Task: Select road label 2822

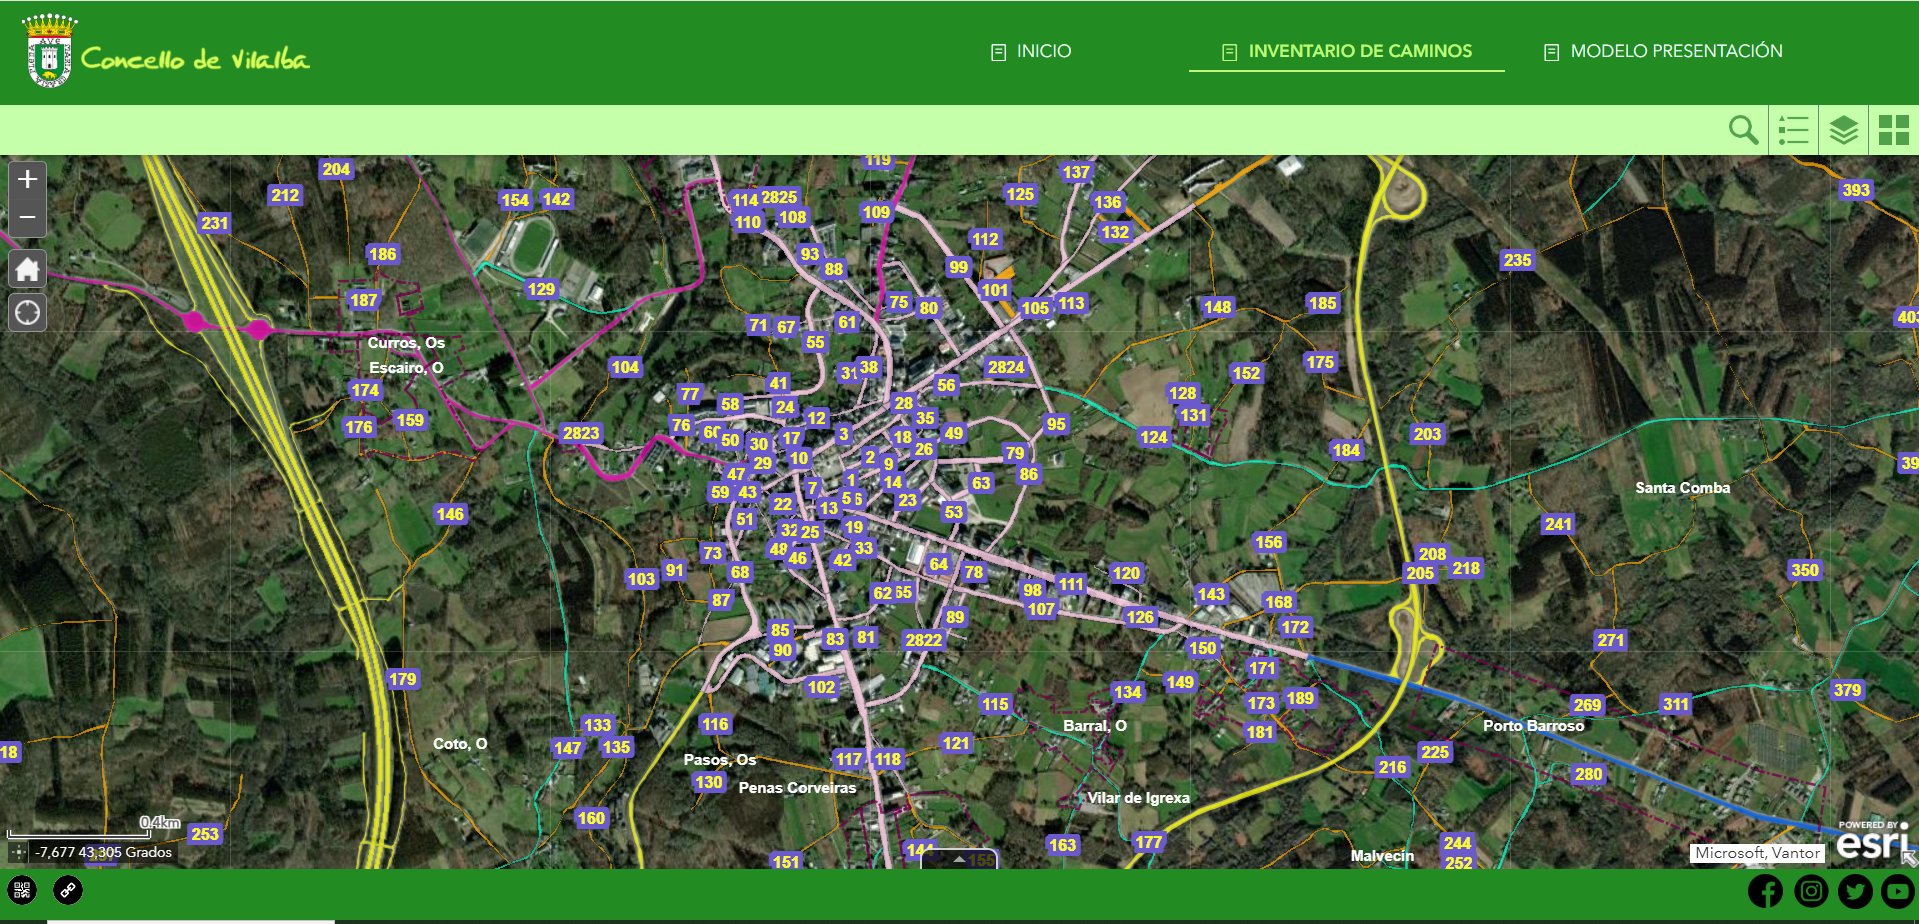Action: (923, 640)
